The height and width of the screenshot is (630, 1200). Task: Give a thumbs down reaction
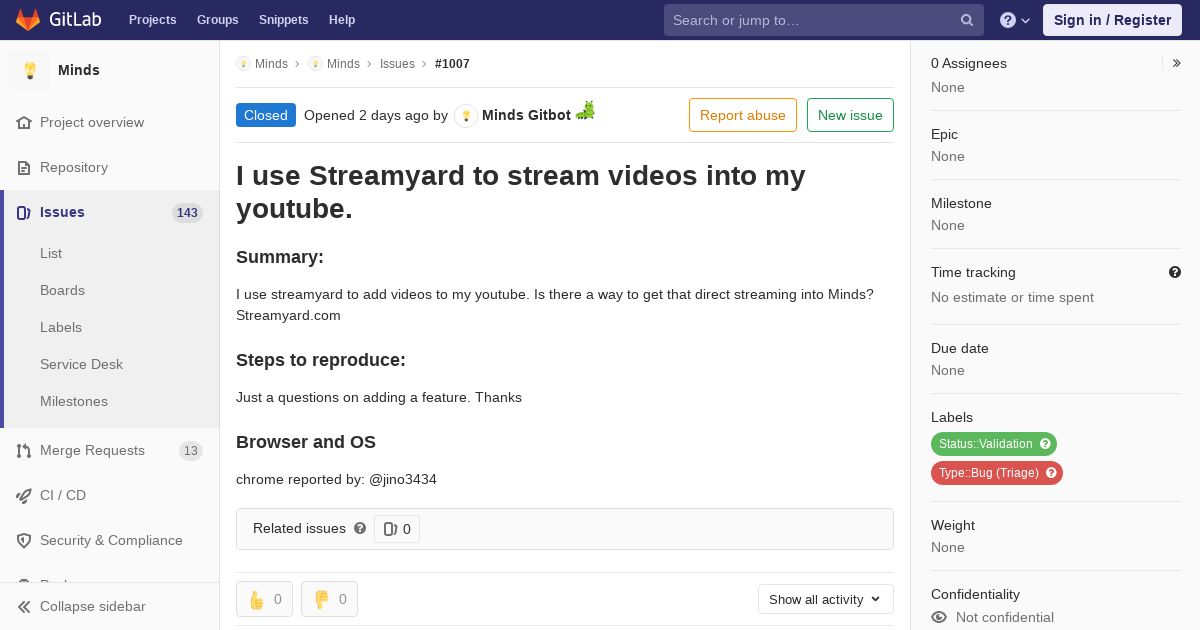click(x=329, y=599)
